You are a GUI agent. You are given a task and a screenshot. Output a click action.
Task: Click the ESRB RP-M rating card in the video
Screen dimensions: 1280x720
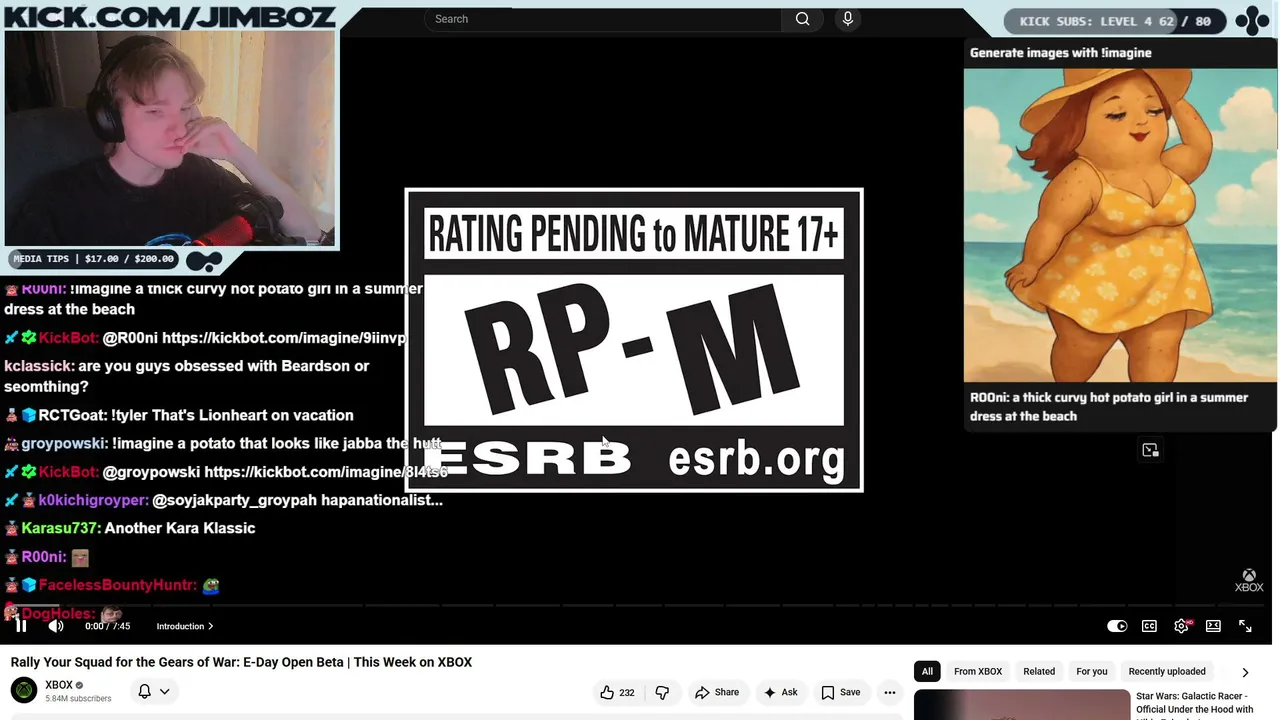coord(634,340)
